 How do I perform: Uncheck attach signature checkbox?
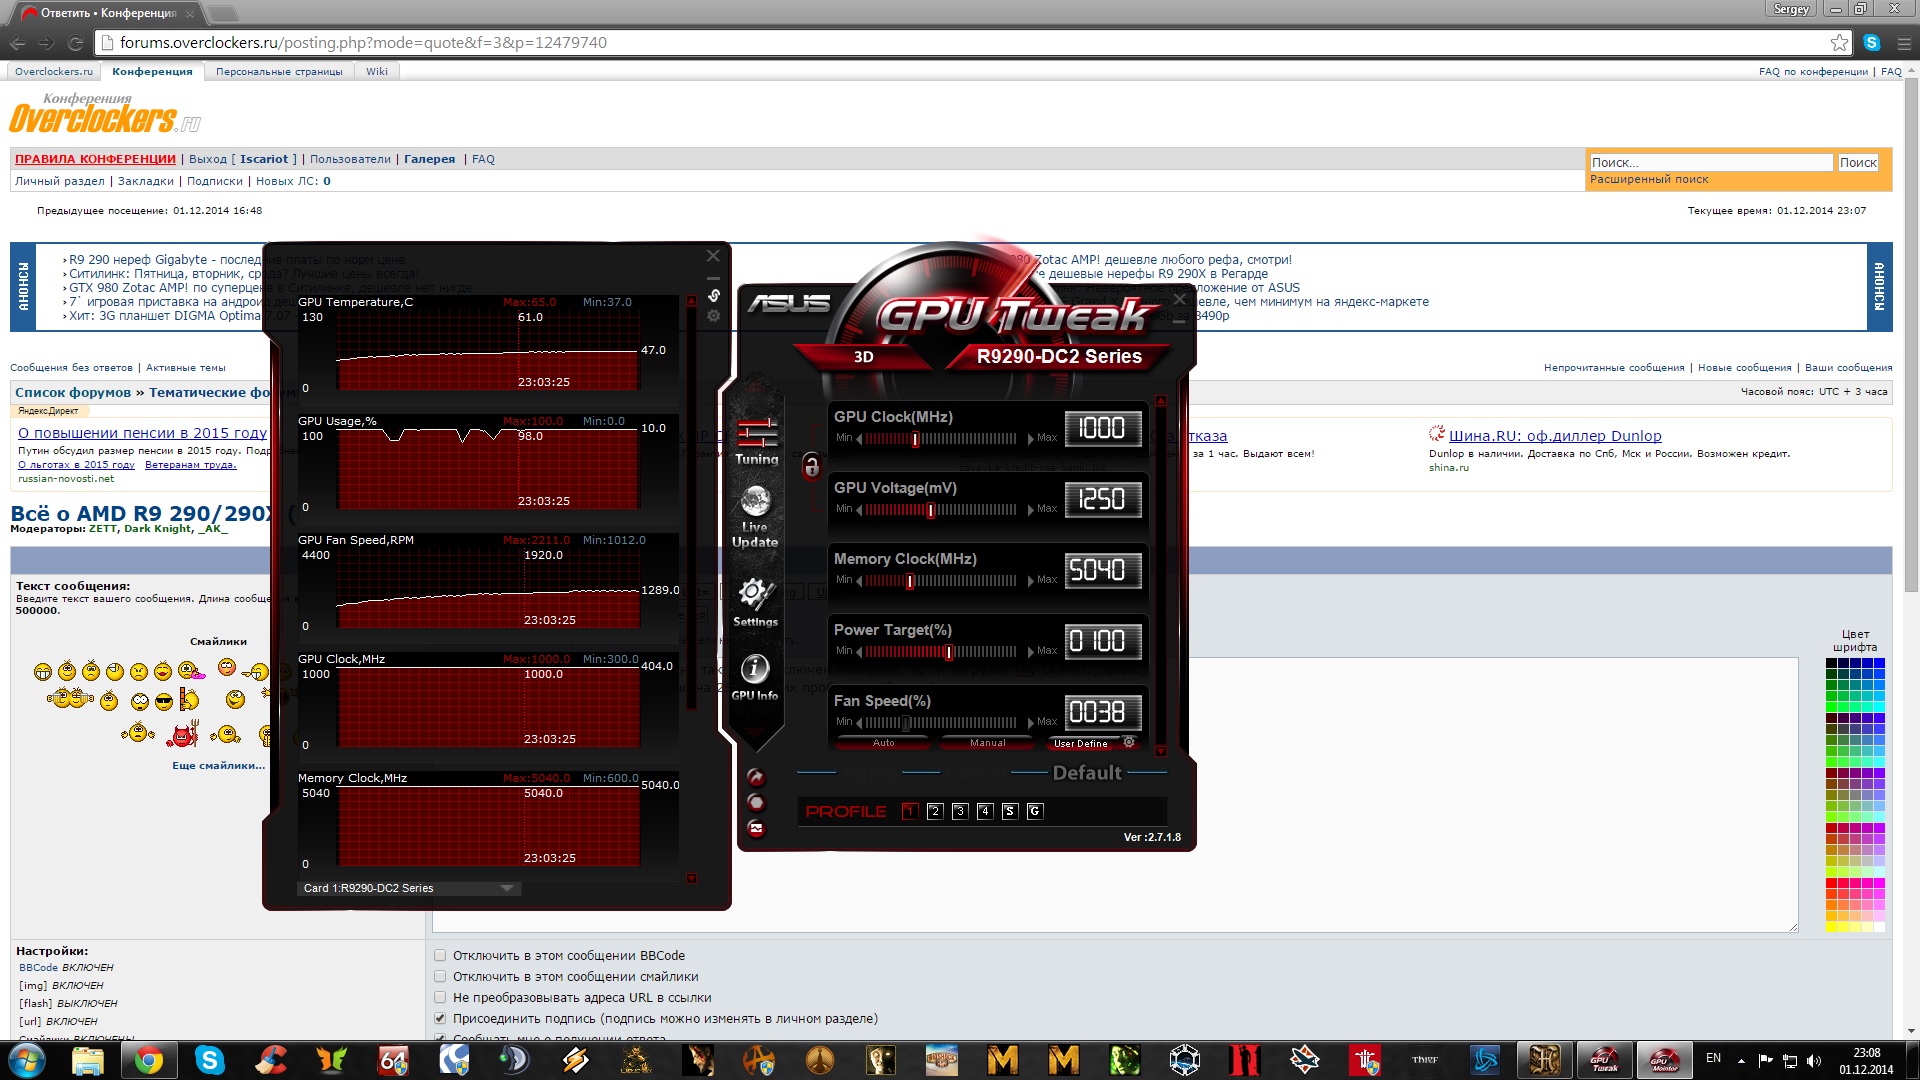click(440, 1018)
